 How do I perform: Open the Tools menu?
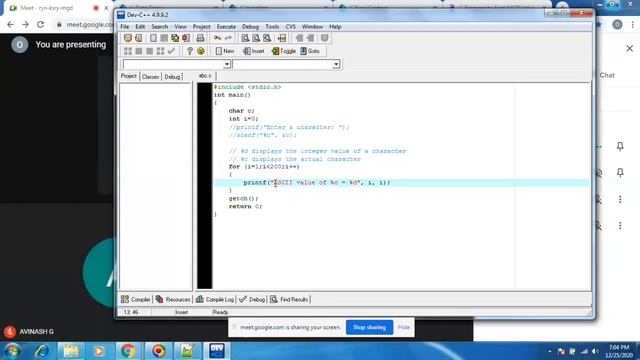pyautogui.click(x=272, y=27)
